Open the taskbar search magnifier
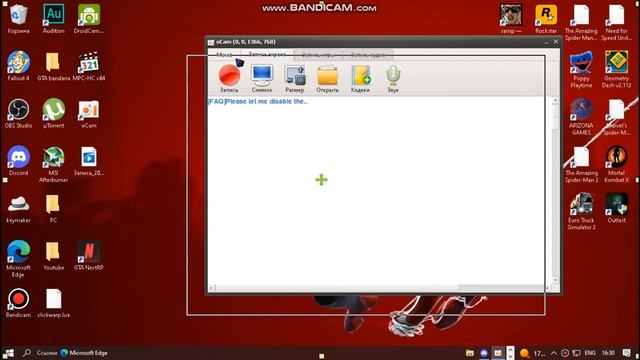Viewport: 640px width, 360px height. [27, 353]
